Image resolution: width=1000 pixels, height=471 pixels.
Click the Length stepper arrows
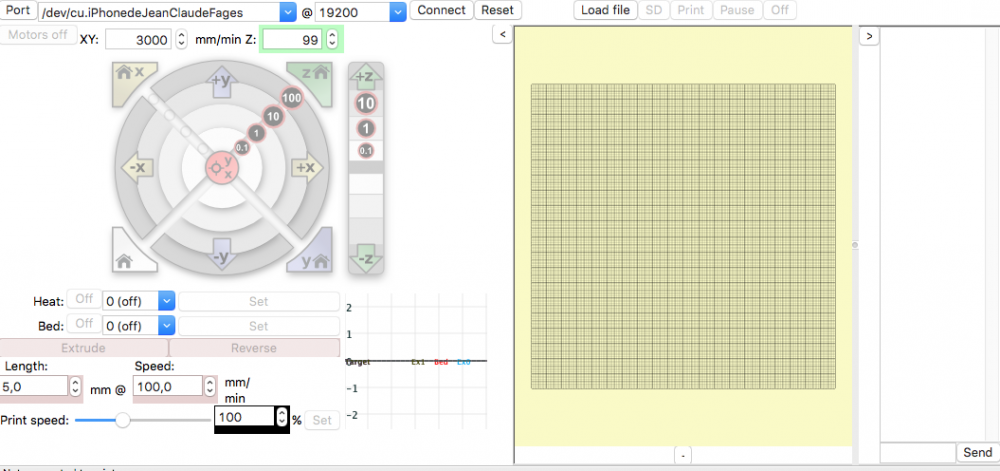75,386
